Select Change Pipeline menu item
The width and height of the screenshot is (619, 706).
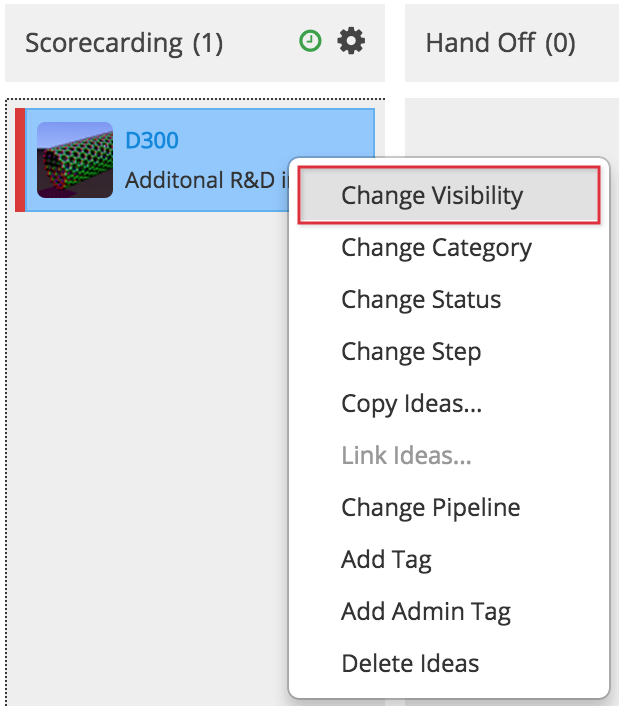pyautogui.click(x=430, y=508)
